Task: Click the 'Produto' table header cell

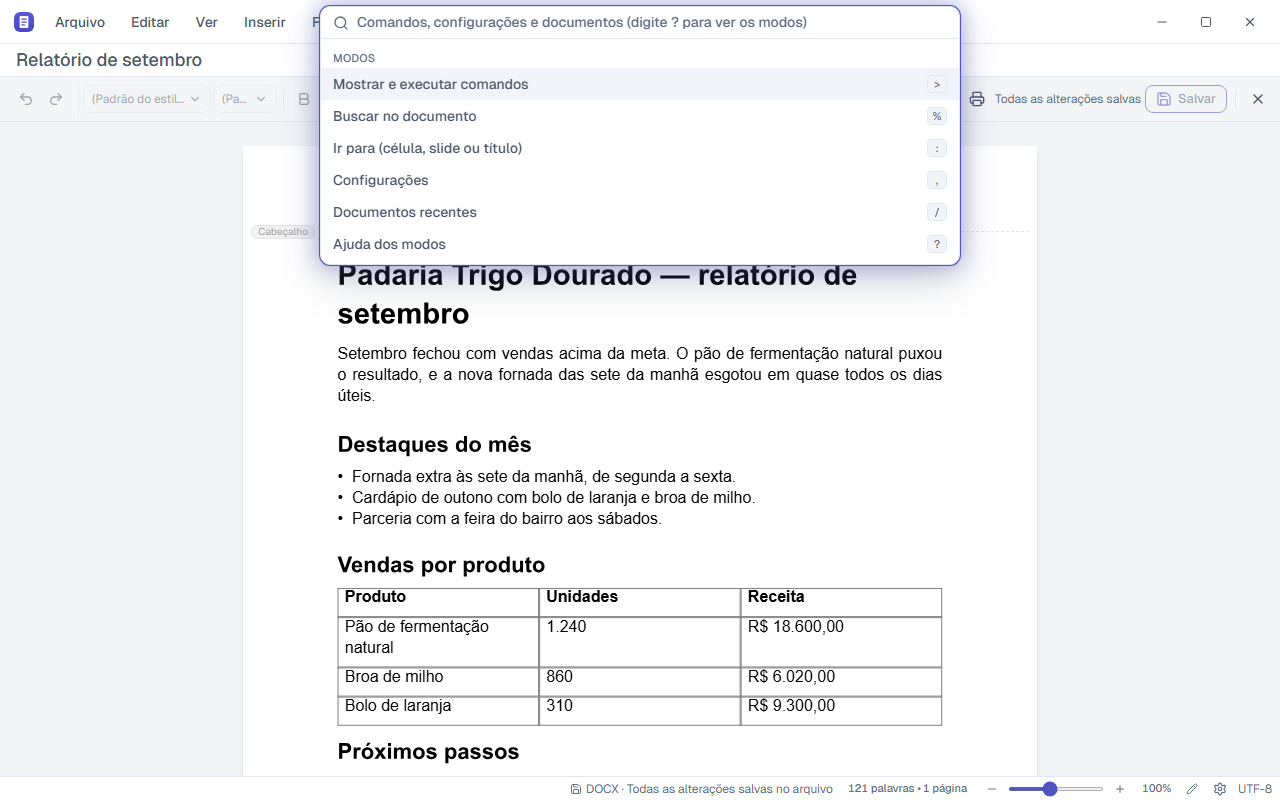Action: pyautogui.click(x=439, y=602)
